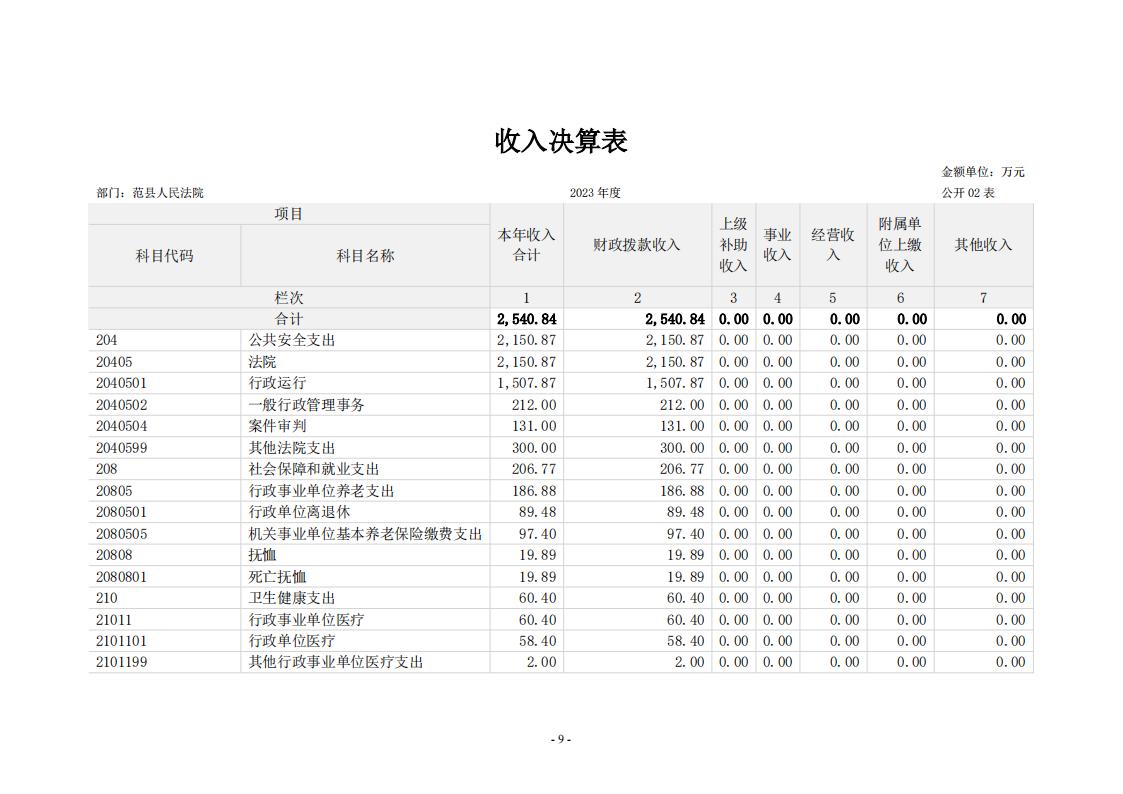
Task: Click subject code 21011
Action: [114, 619]
